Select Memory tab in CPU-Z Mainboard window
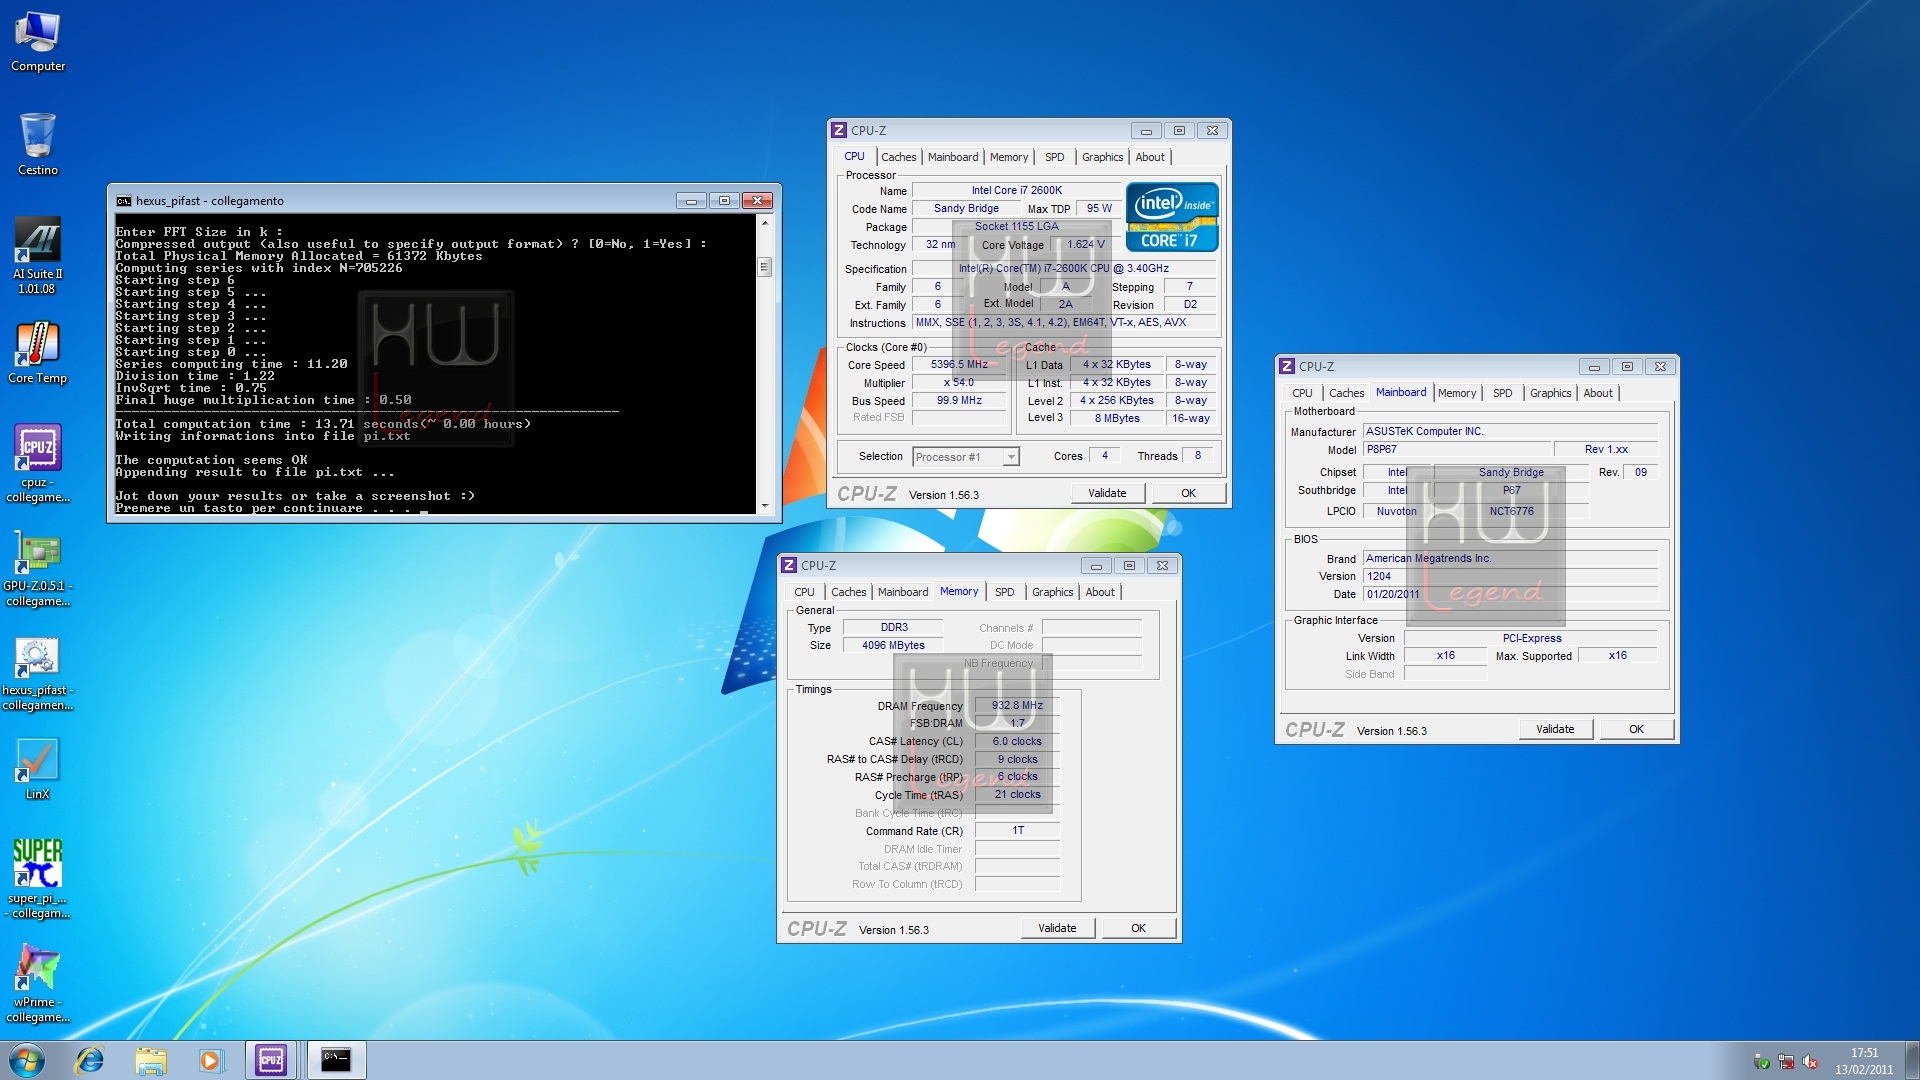 coord(1456,393)
